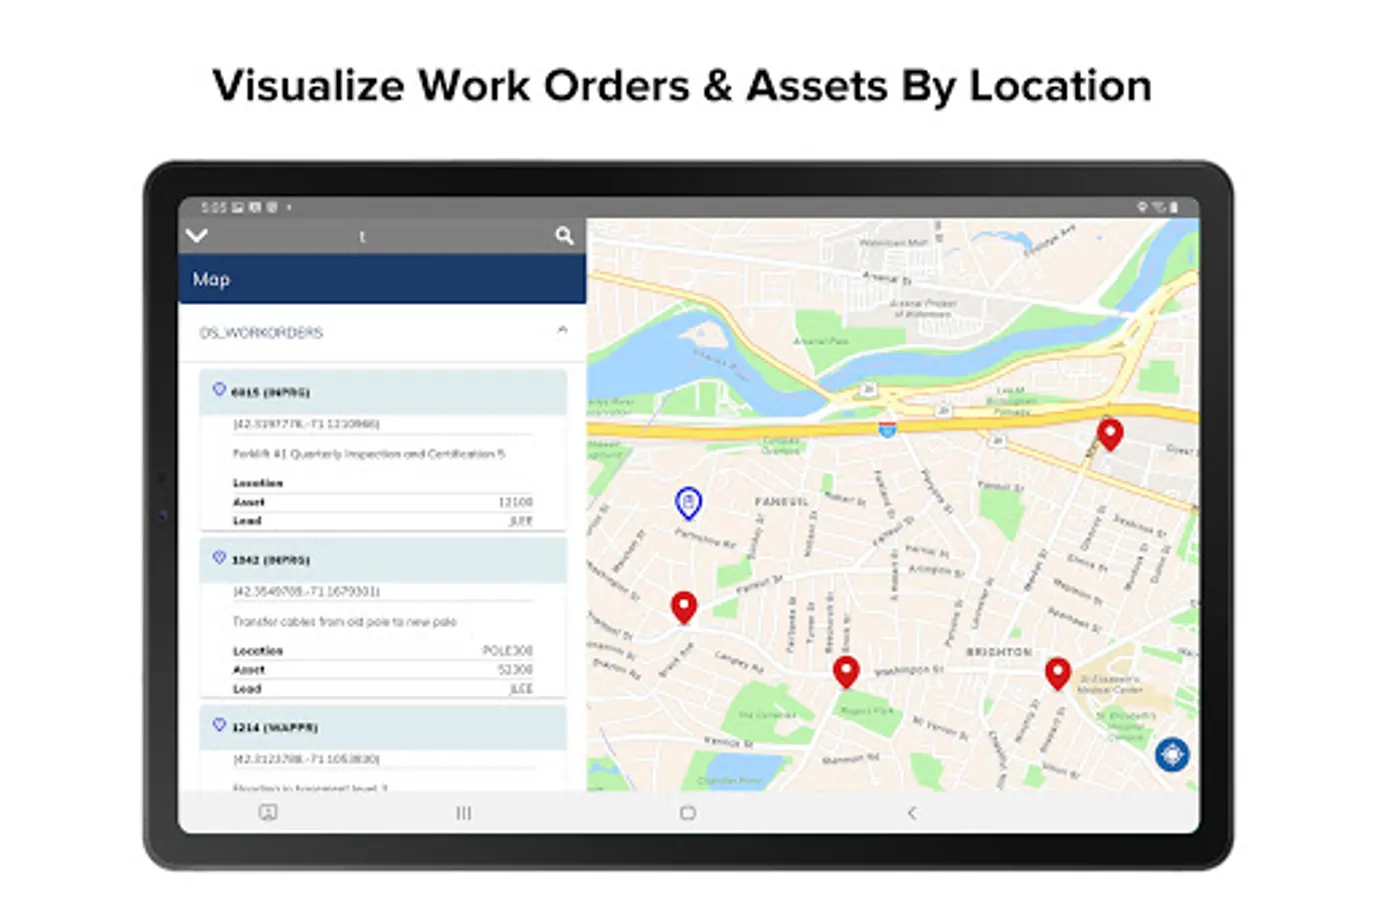Click the red pin beside St. Elizabeth's Medical Center
Image resolution: width=1376 pixels, height=900 pixels.
click(1058, 674)
